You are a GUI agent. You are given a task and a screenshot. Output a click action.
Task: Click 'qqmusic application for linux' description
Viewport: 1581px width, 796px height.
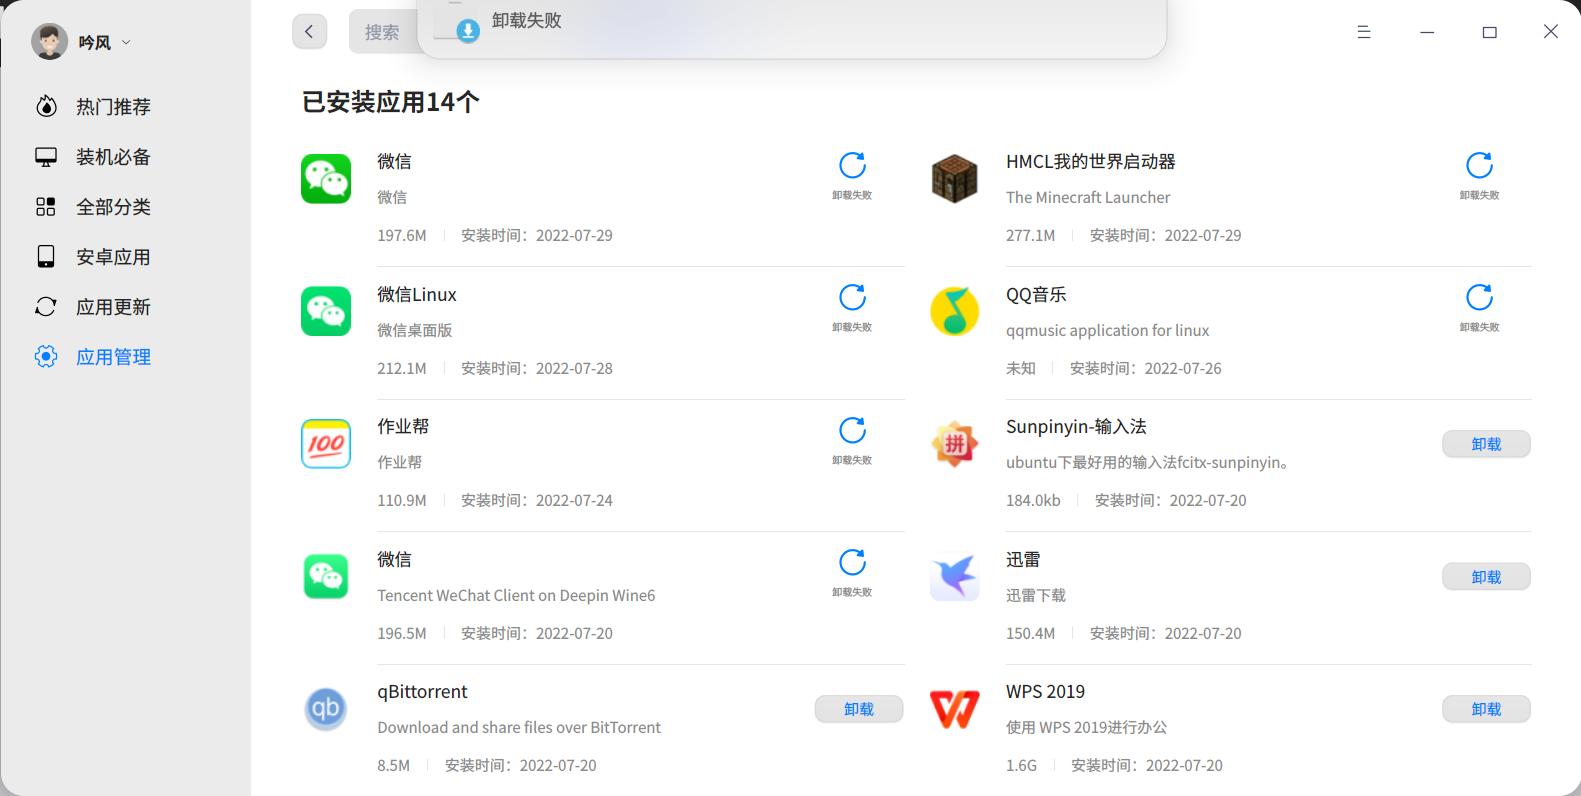pyautogui.click(x=1107, y=331)
